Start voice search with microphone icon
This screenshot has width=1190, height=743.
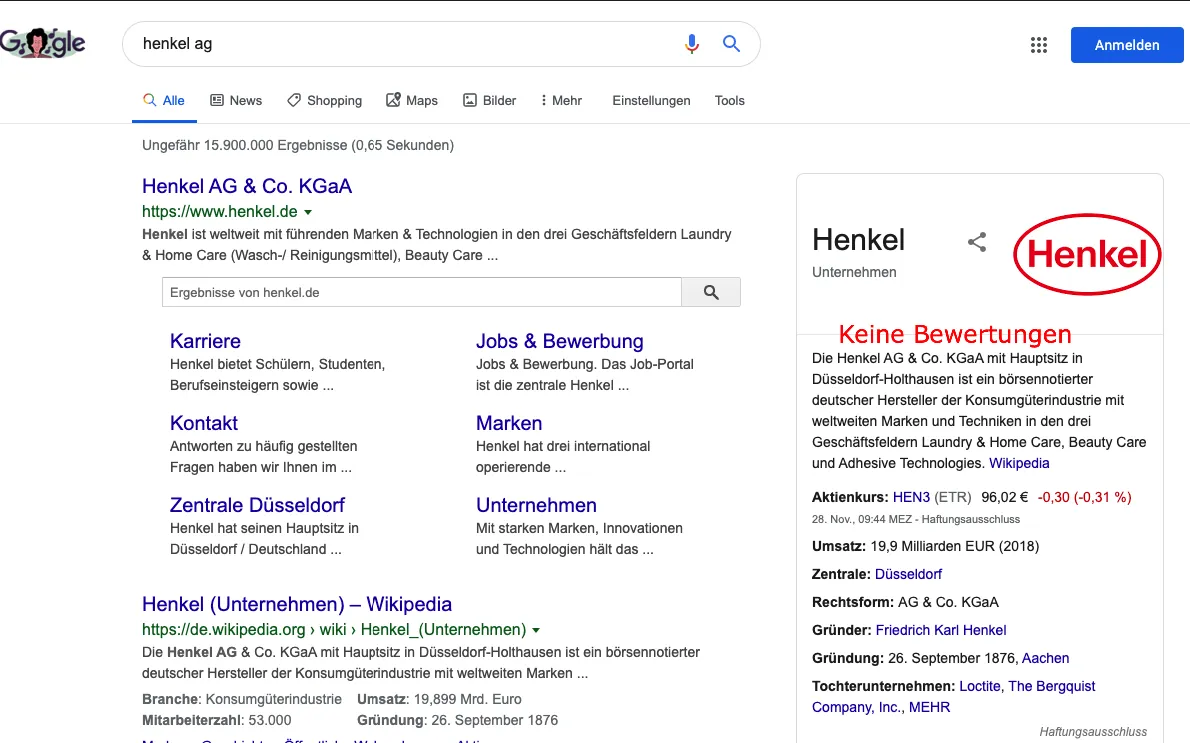pos(691,44)
